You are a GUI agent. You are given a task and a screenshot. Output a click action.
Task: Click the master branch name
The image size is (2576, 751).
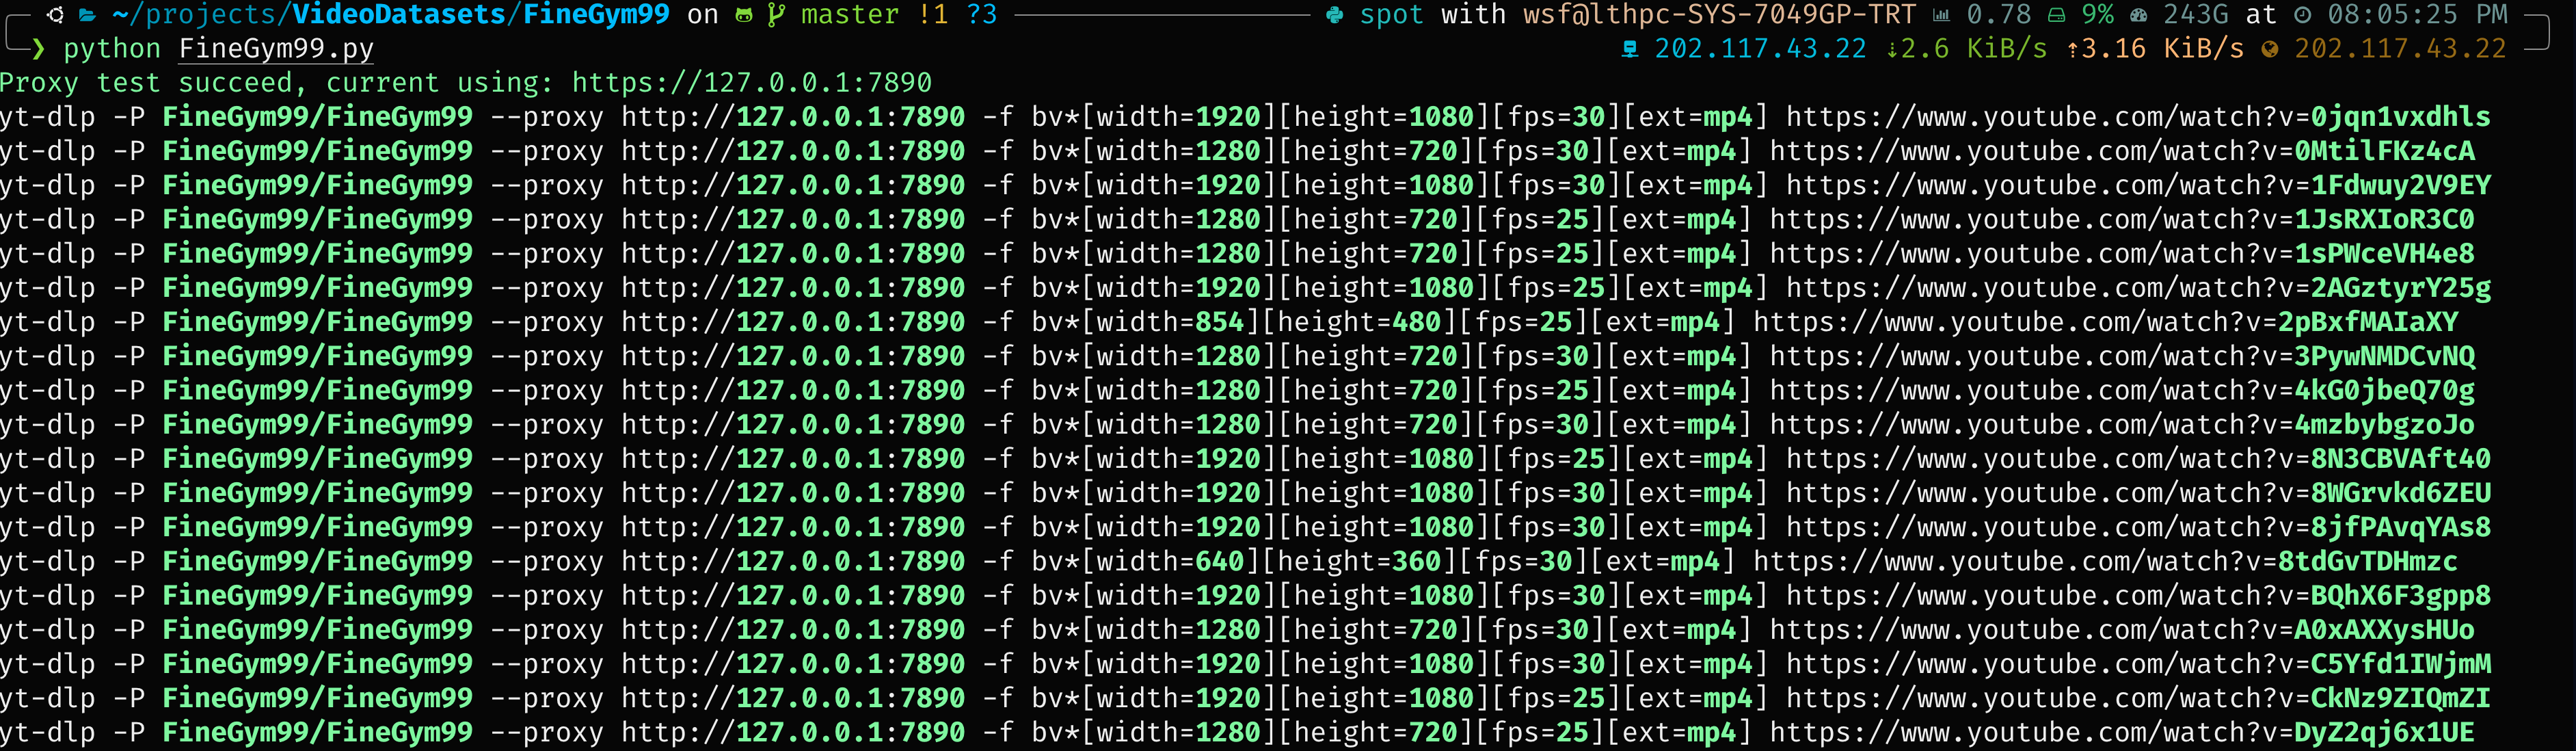(x=850, y=14)
